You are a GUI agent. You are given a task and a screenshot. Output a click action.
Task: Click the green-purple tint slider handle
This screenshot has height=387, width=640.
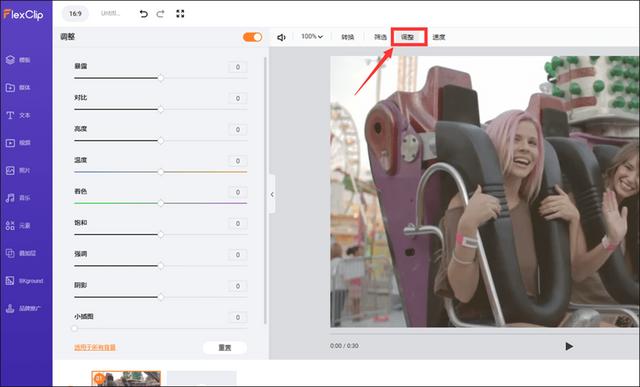pos(161,203)
